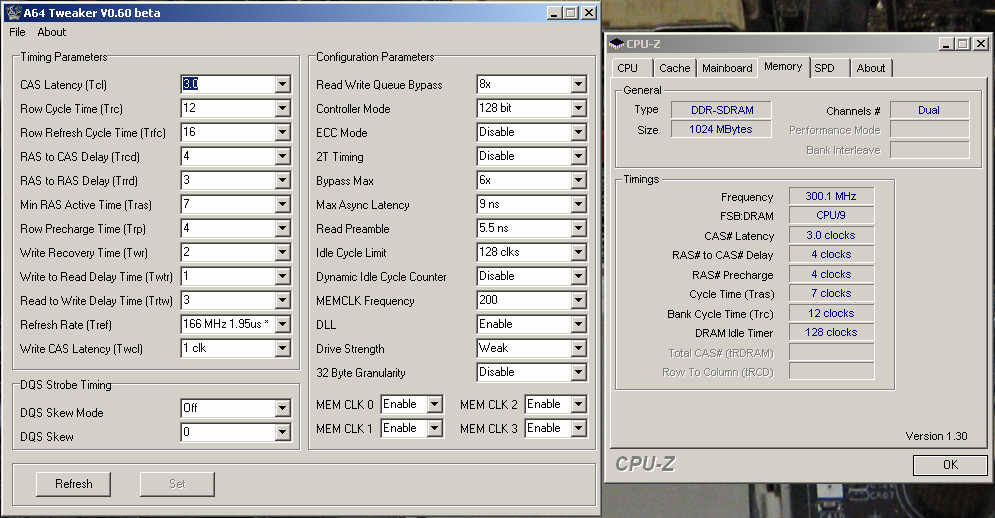Viewport: 995px width, 518px height.
Task: Open the Mainboard tab in CPU-Z
Action: [727, 68]
